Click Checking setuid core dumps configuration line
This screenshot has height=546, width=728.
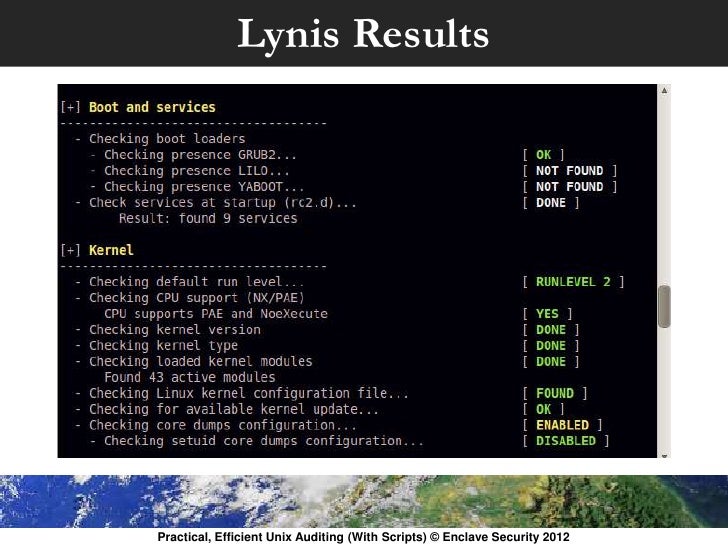pos(257,441)
